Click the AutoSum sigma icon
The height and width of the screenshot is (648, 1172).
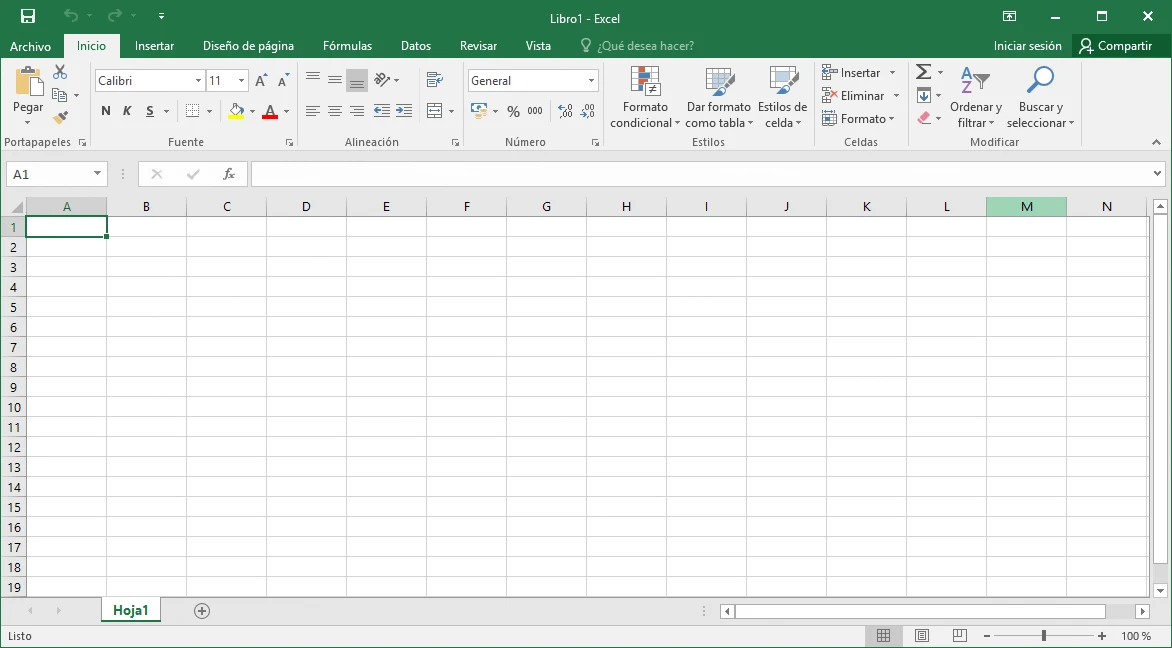tap(924, 72)
